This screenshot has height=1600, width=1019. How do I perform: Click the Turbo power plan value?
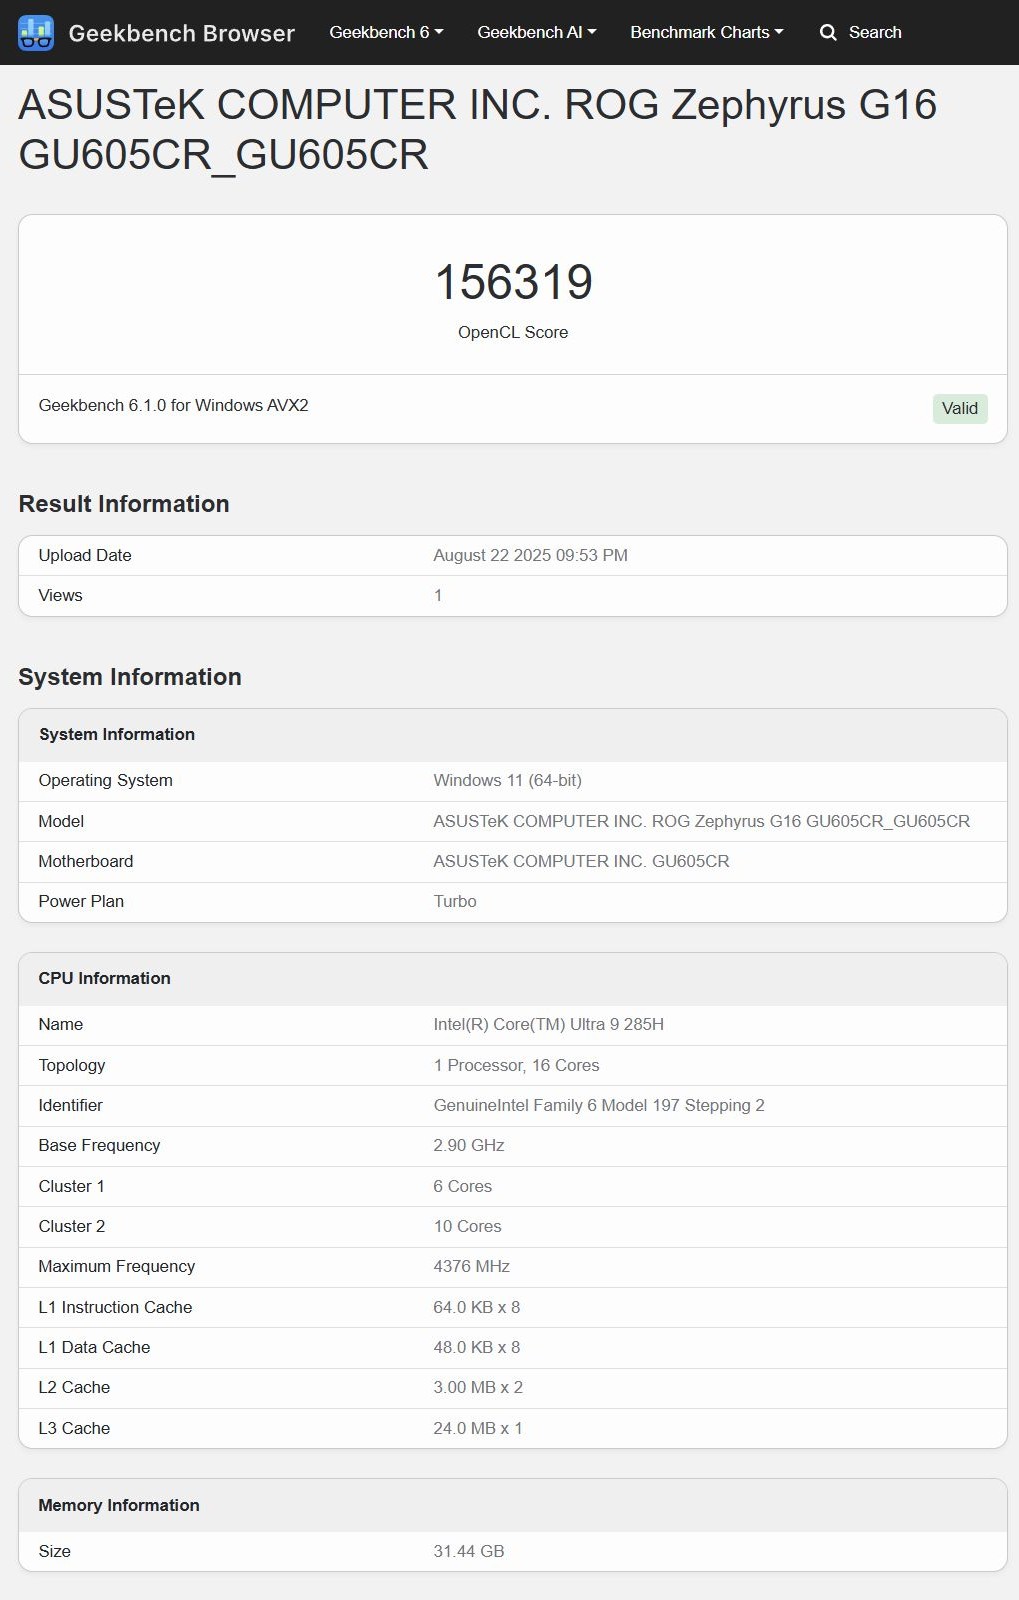455,901
